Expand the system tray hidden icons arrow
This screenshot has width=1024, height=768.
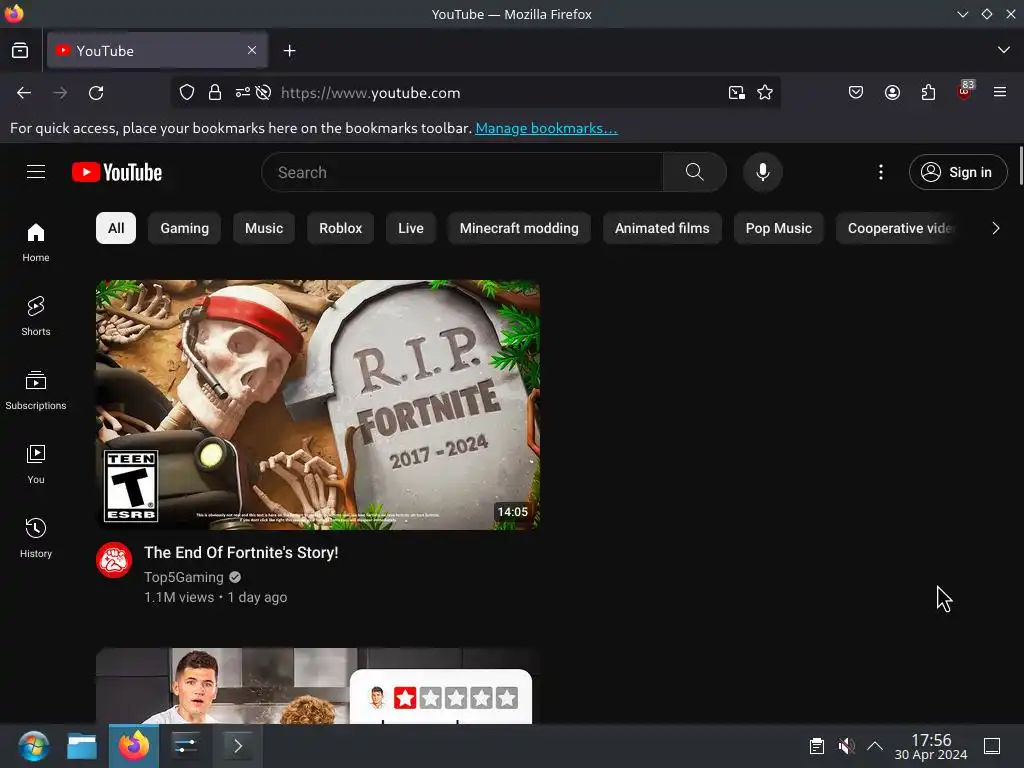tap(875, 746)
